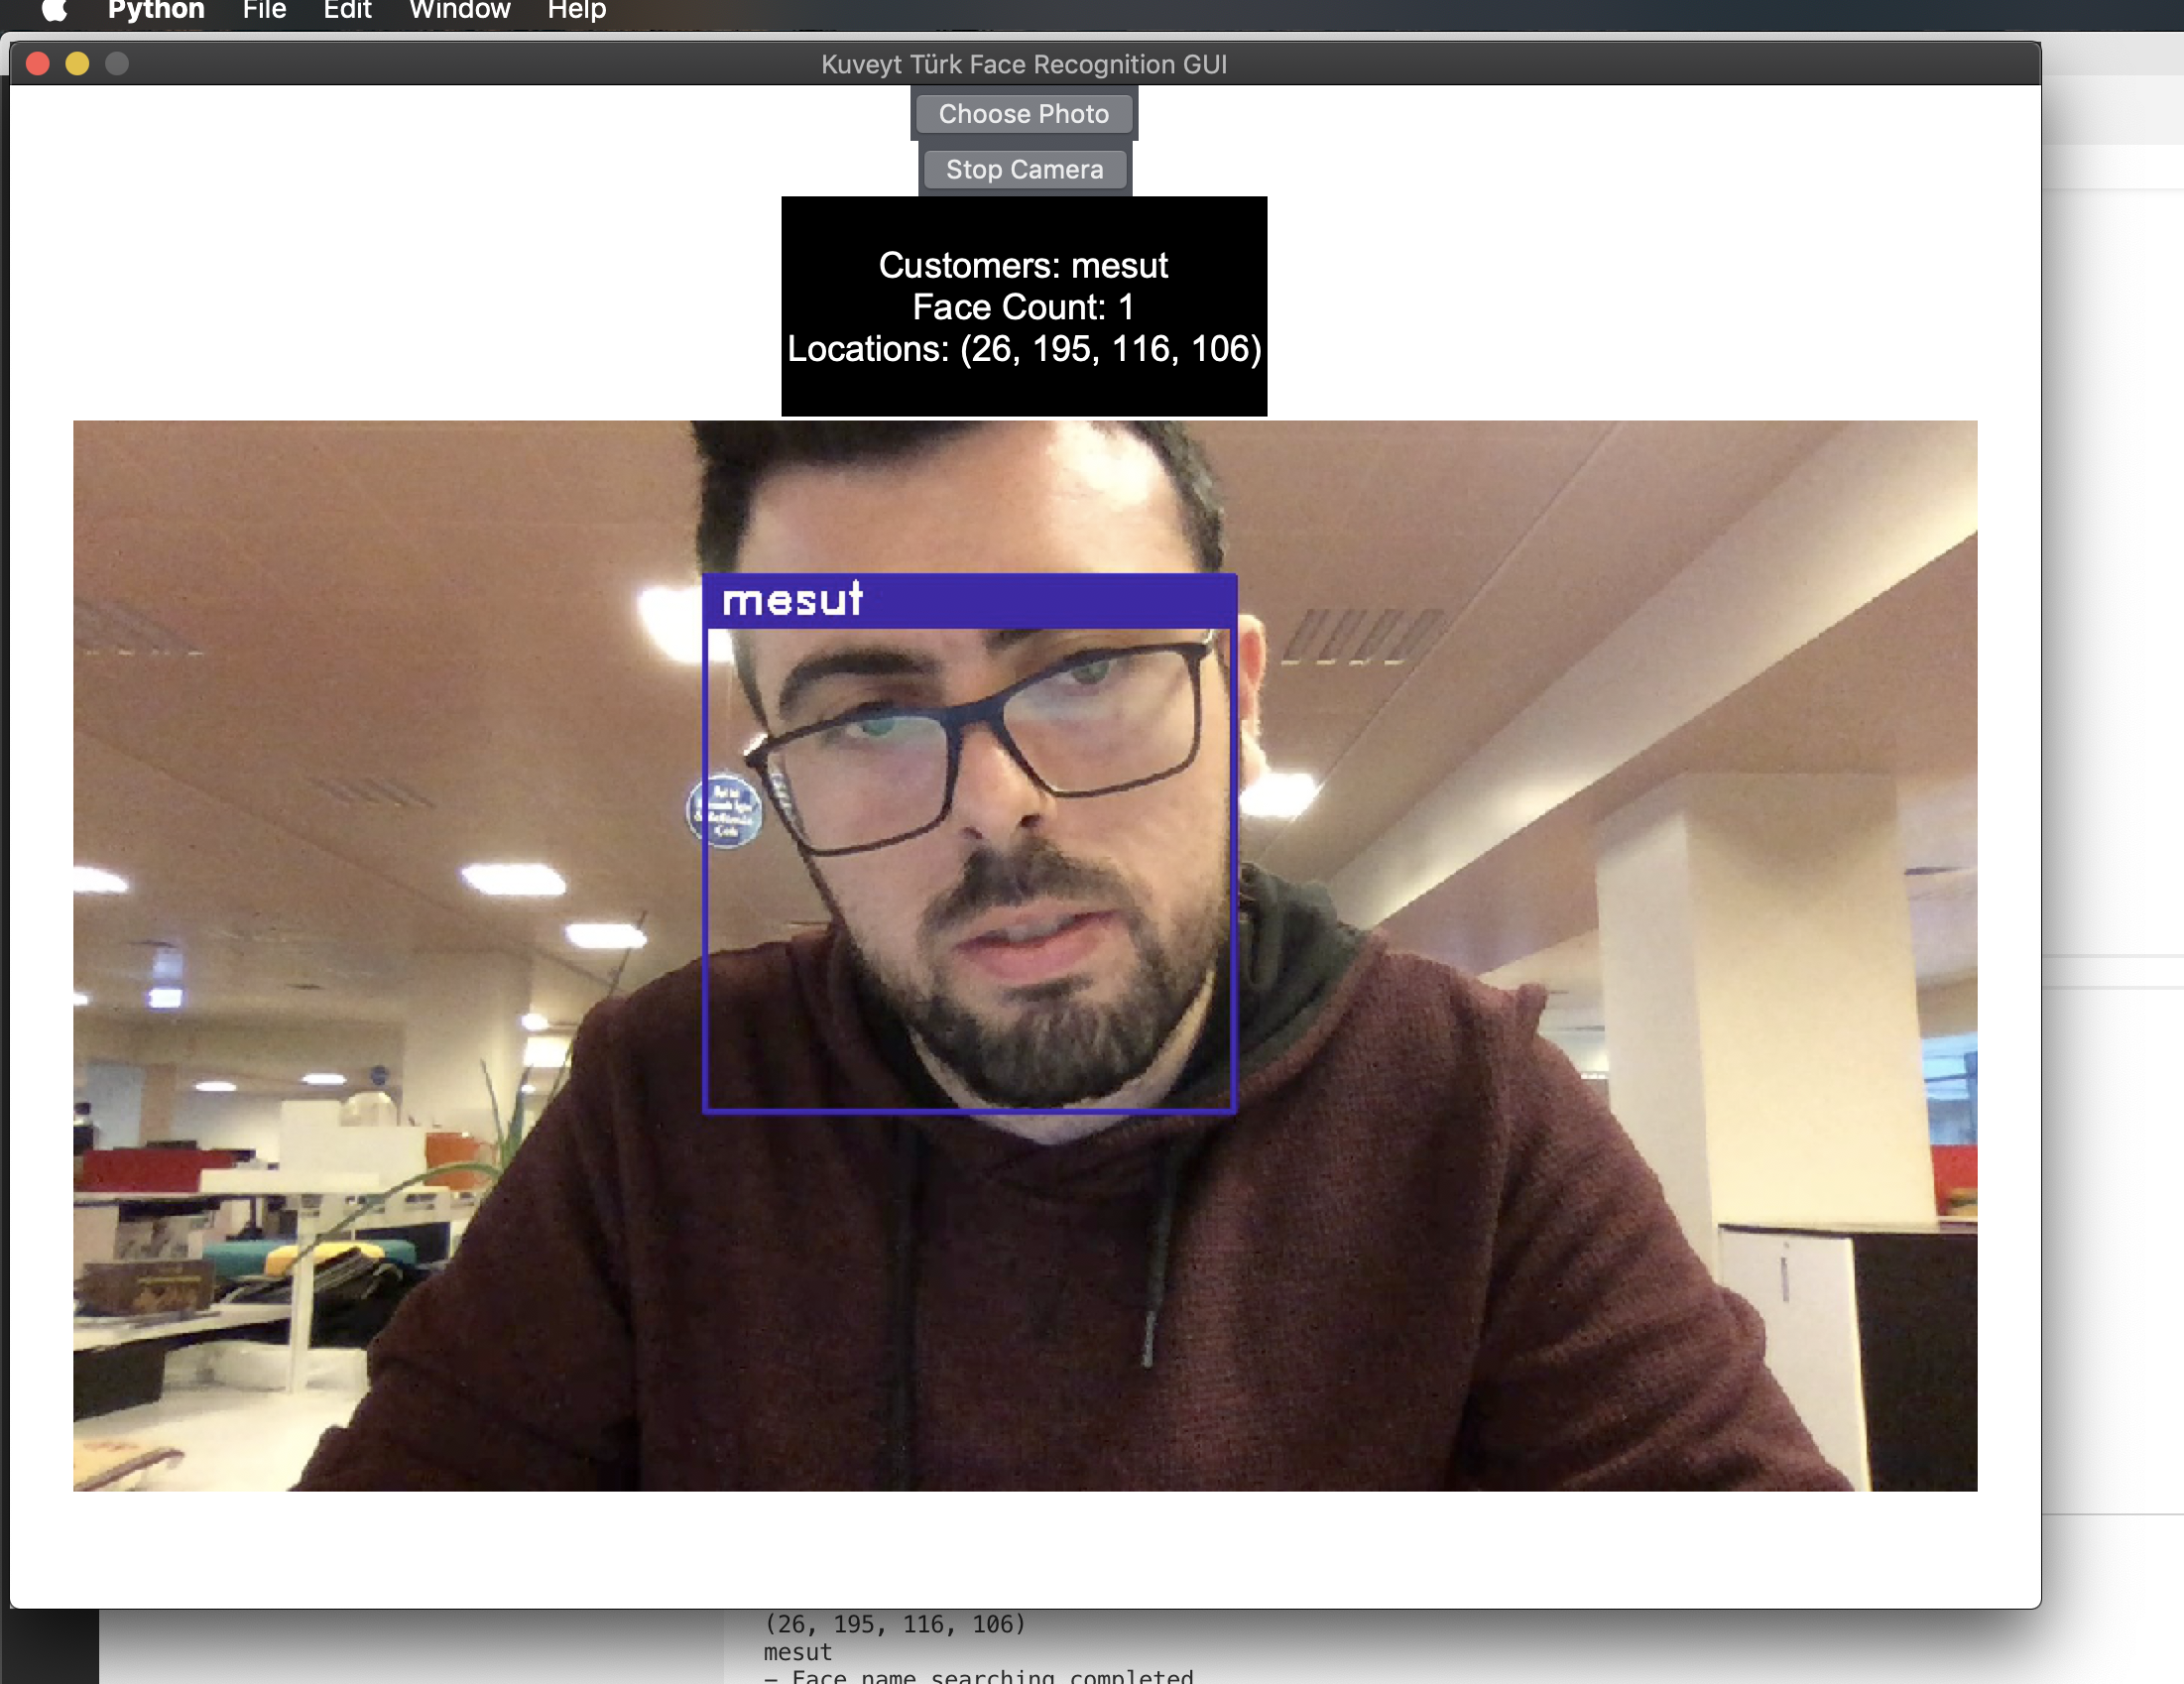The width and height of the screenshot is (2184, 1684).
Task: Click the terminal line (26, 195, 116, 106)
Action: pos(895,1624)
